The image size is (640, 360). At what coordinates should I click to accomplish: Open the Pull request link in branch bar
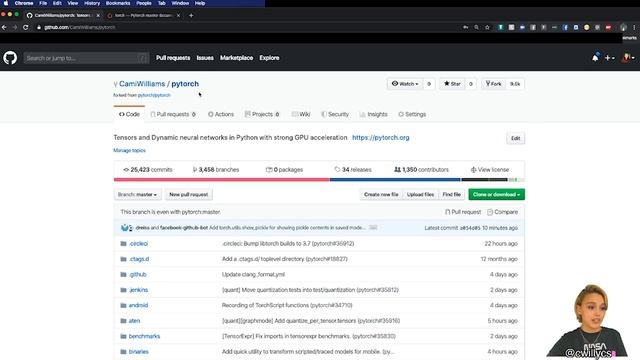(463, 212)
